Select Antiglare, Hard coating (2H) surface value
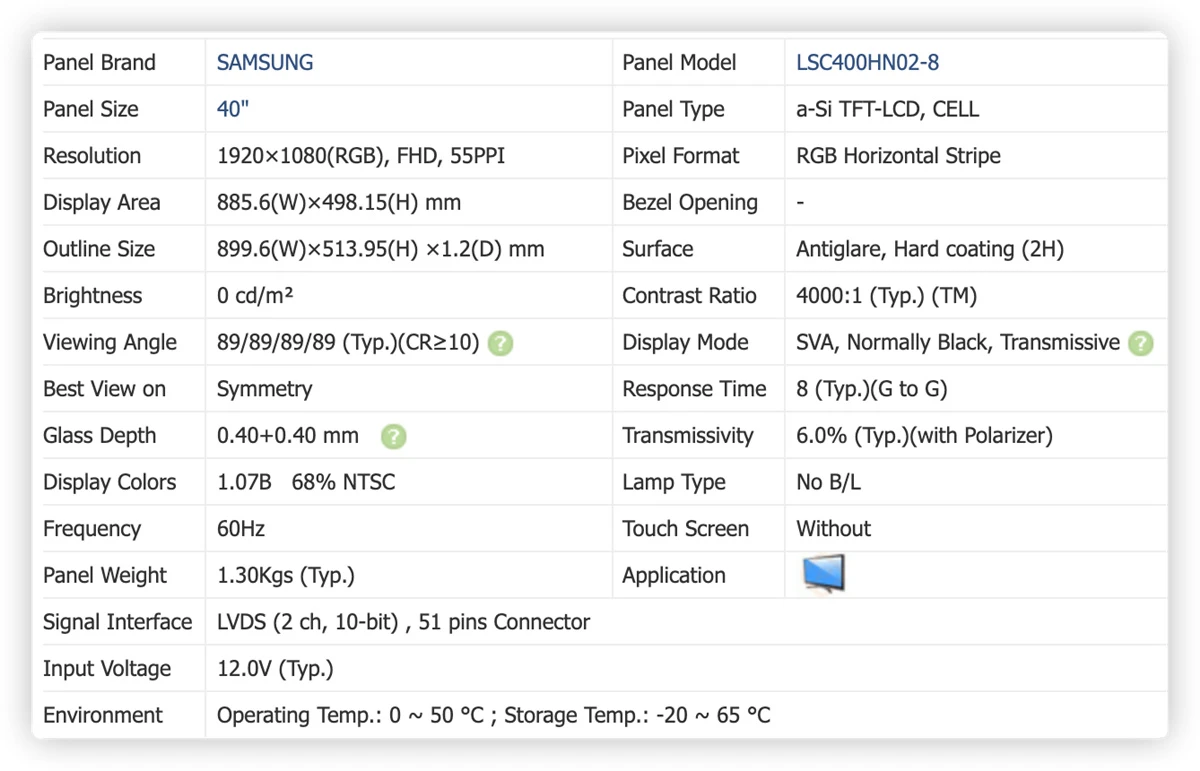The image size is (1200, 771). click(930, 249)
